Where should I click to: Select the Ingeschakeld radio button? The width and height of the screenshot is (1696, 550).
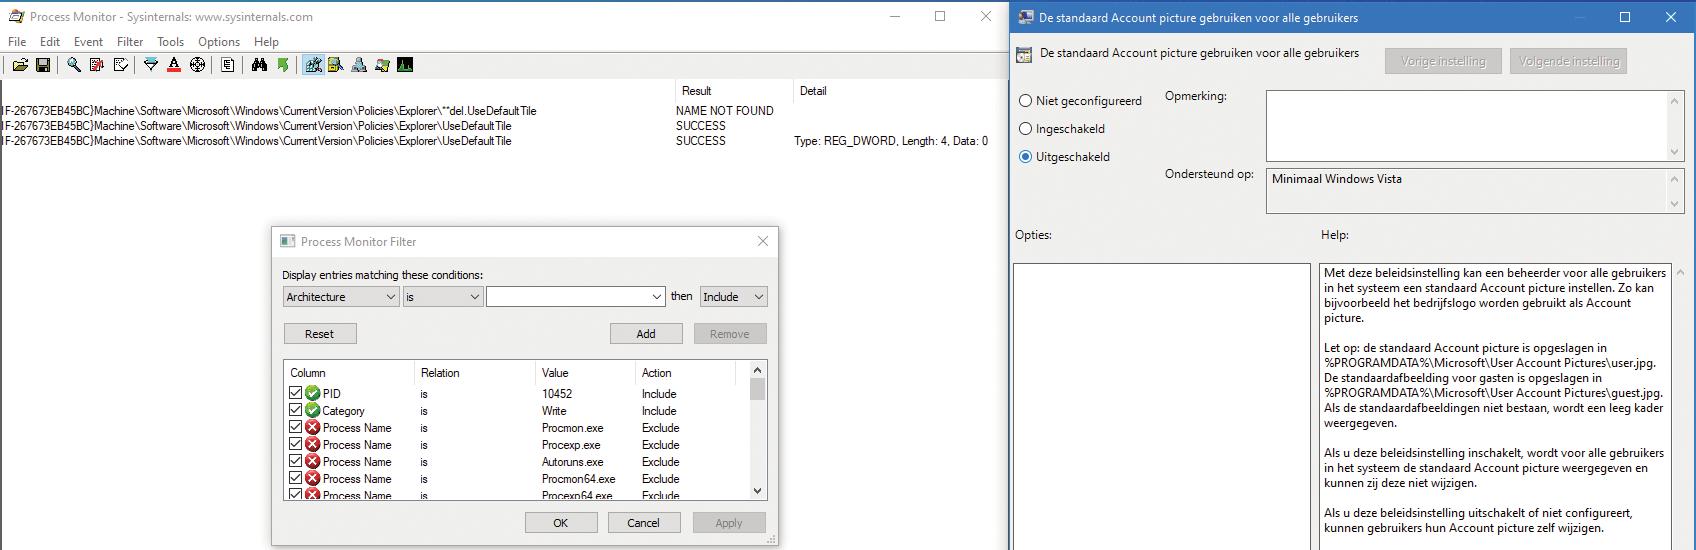click(1025, 129)
